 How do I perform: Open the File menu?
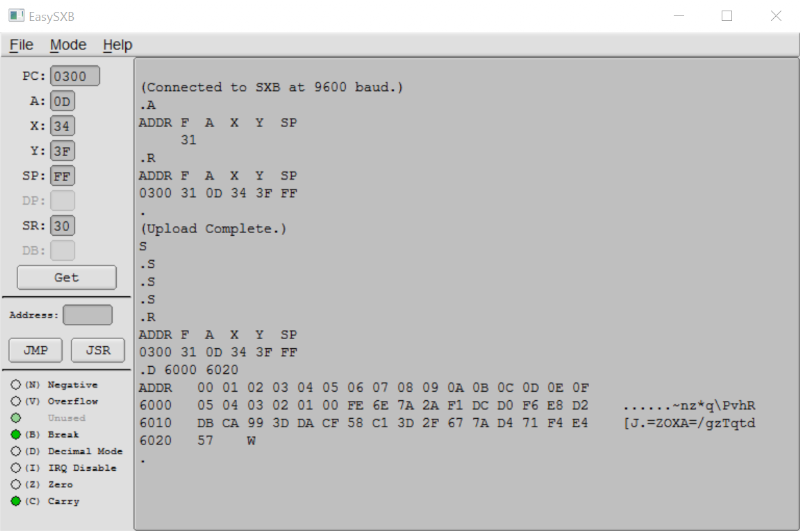click(x=21, y=45)
